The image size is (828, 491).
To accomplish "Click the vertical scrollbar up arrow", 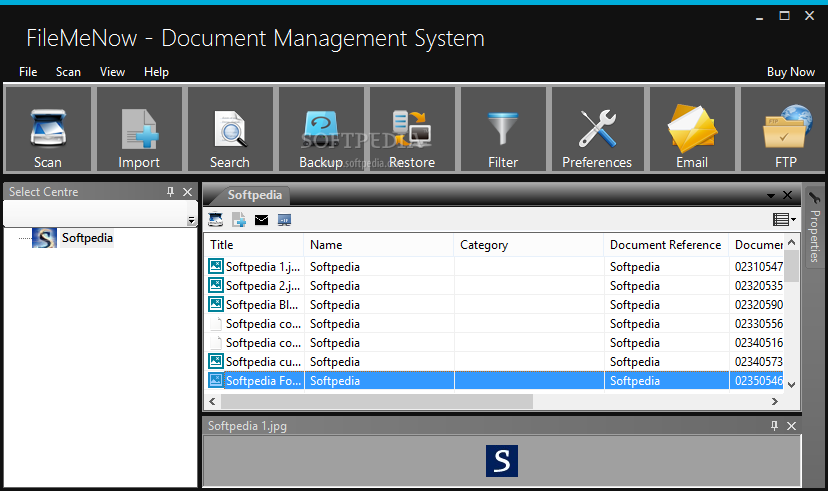I will click(x=791, y=242).
